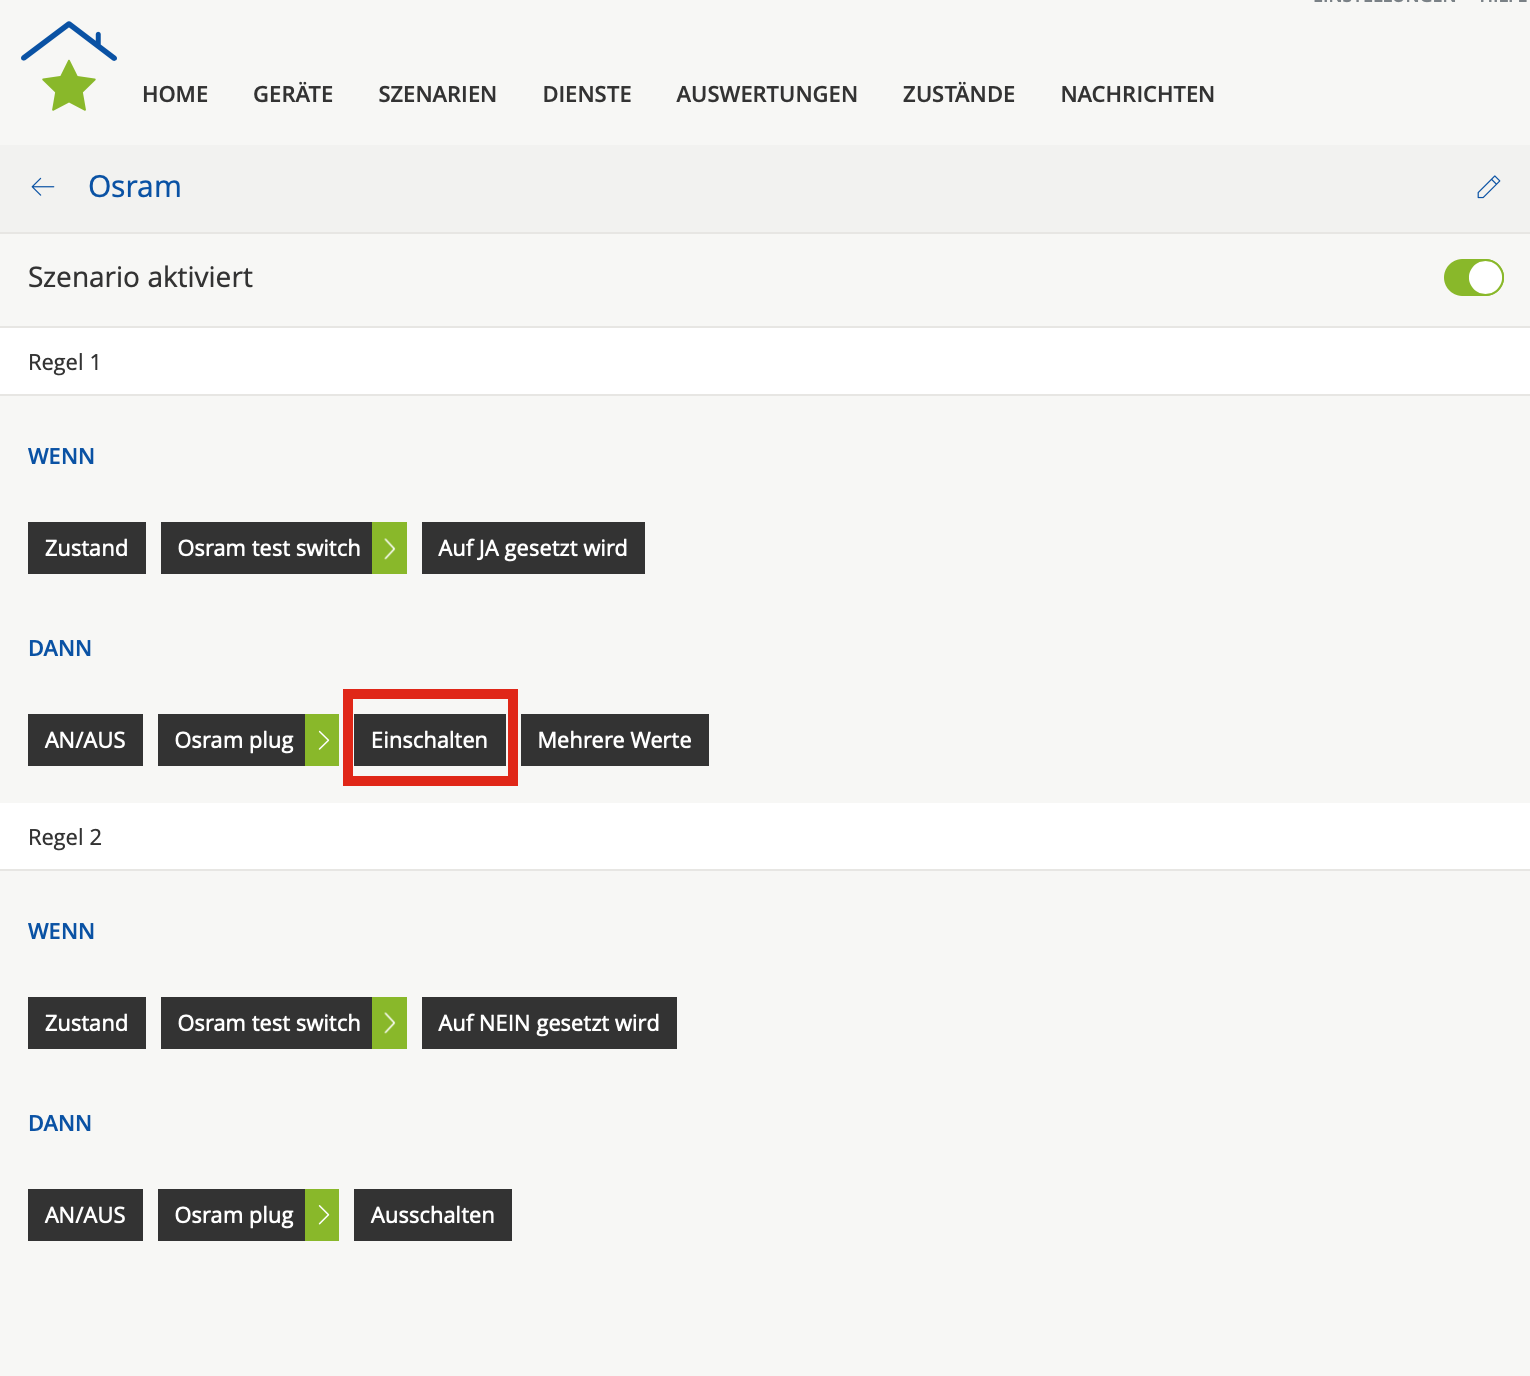Click Auf JA gesetzt wird condition
Screen dimensions: 1530x1376
[x=533, y=548]
